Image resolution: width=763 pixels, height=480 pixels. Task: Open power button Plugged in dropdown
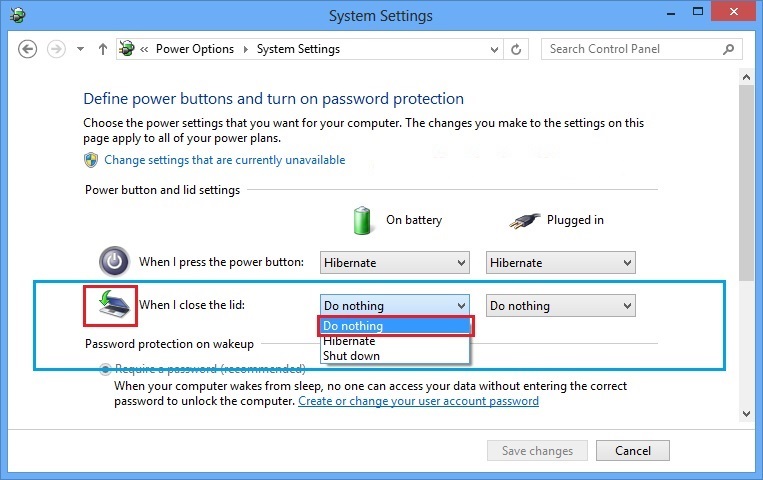coord(561,263)
